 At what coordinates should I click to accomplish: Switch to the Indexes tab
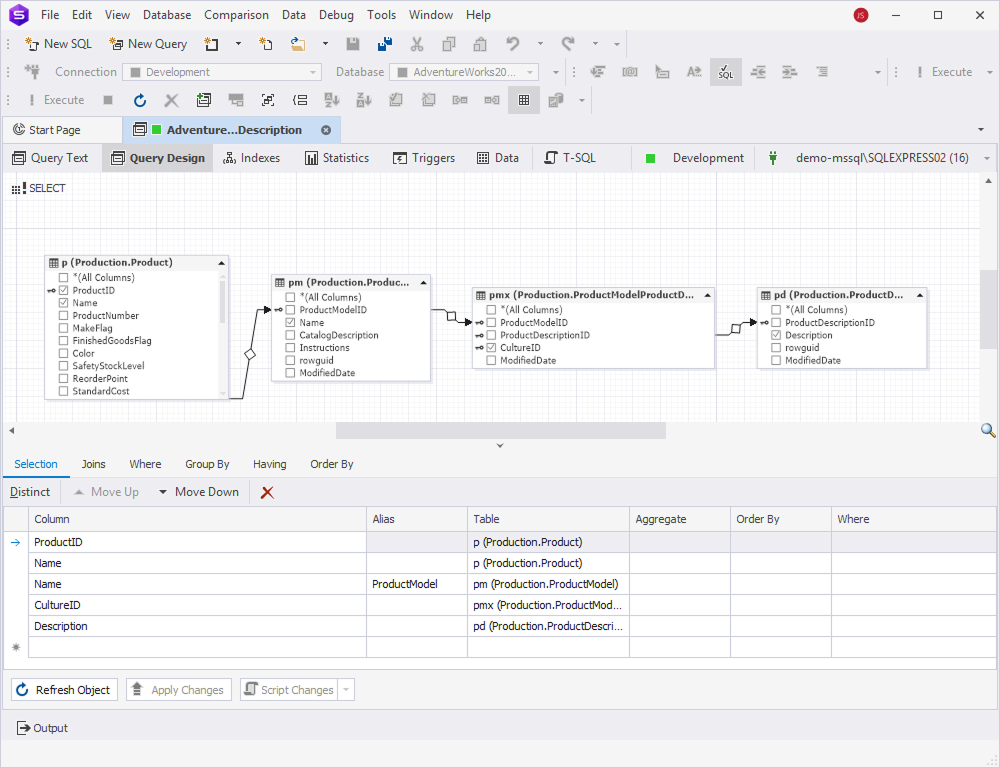click(x=251, y=158)
